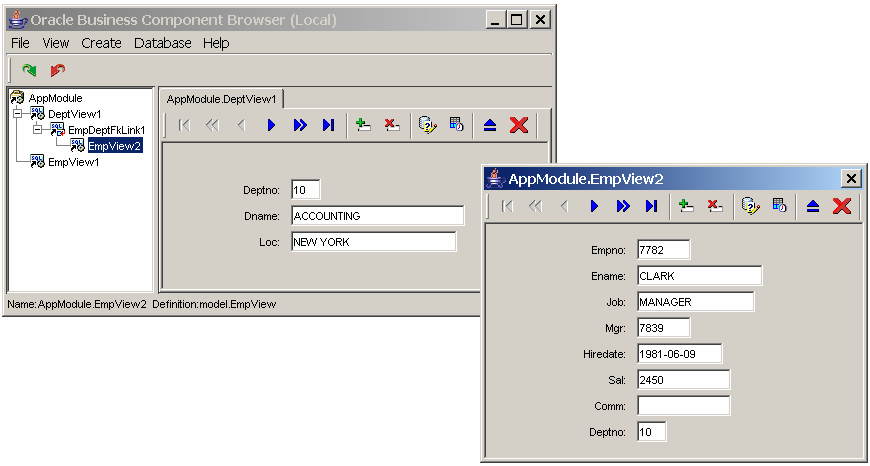Go to first record in DeptView1 toolbar
This screenshot has height=466, width=870.
(184, 125)
